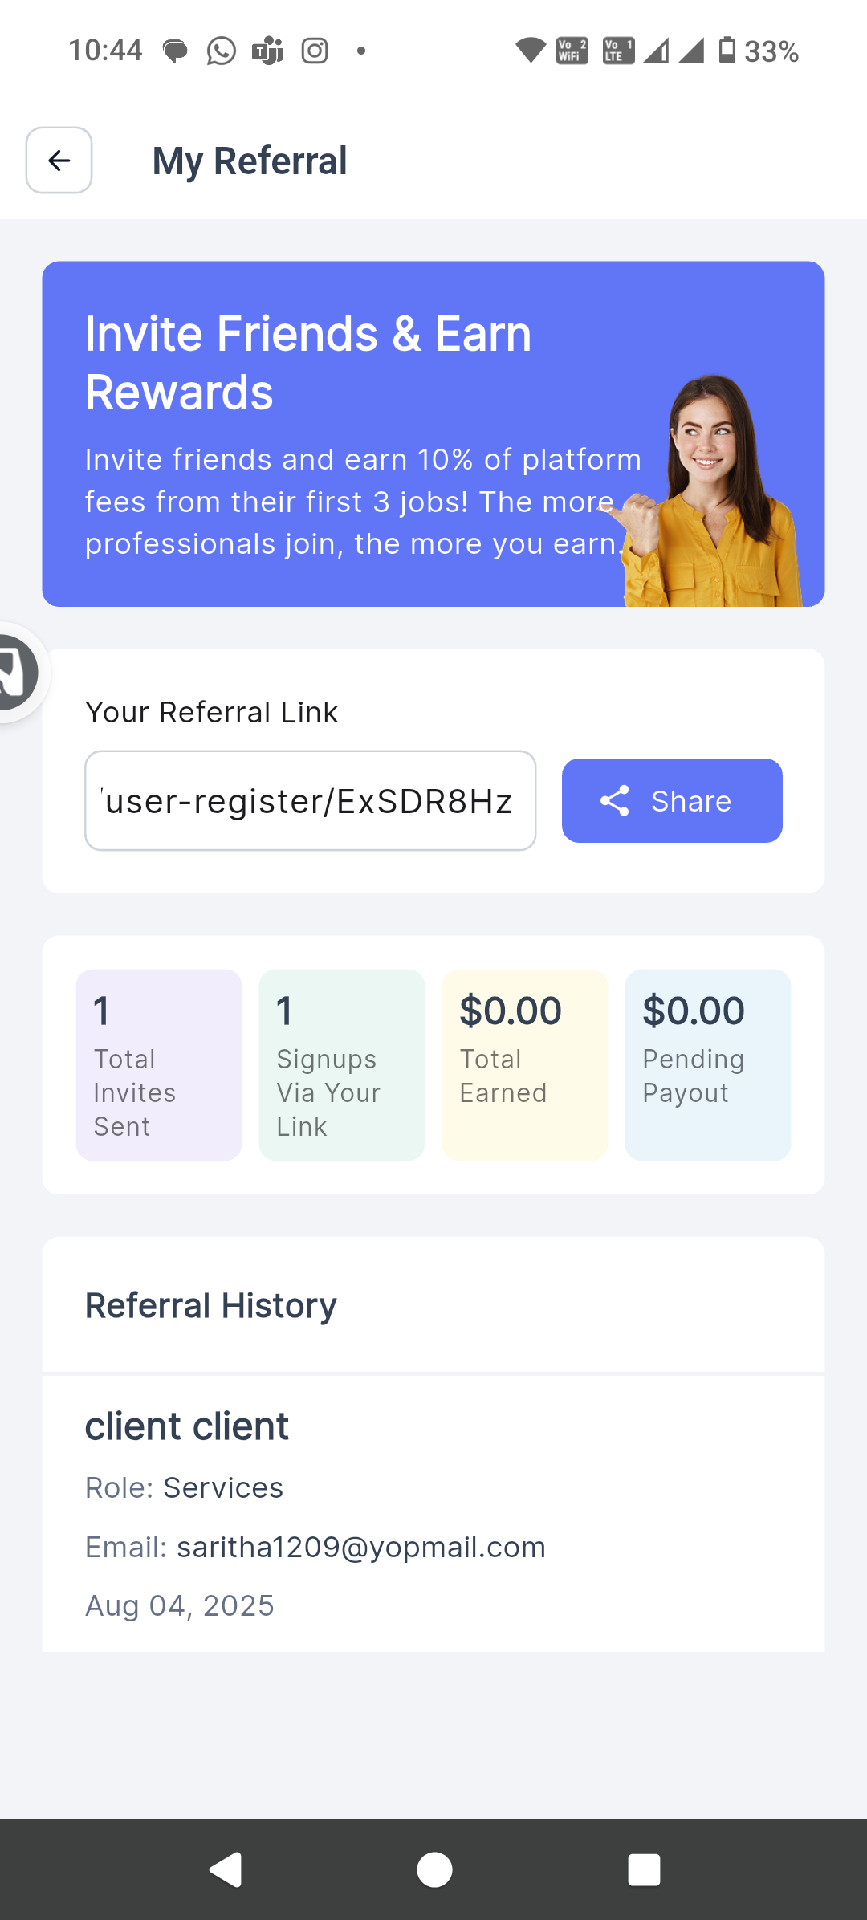Image resolution: width=867 pixels, height=1920 pixels.
Task: Open the Signups Via Your Link card
Action: (x=342, y=1065)
